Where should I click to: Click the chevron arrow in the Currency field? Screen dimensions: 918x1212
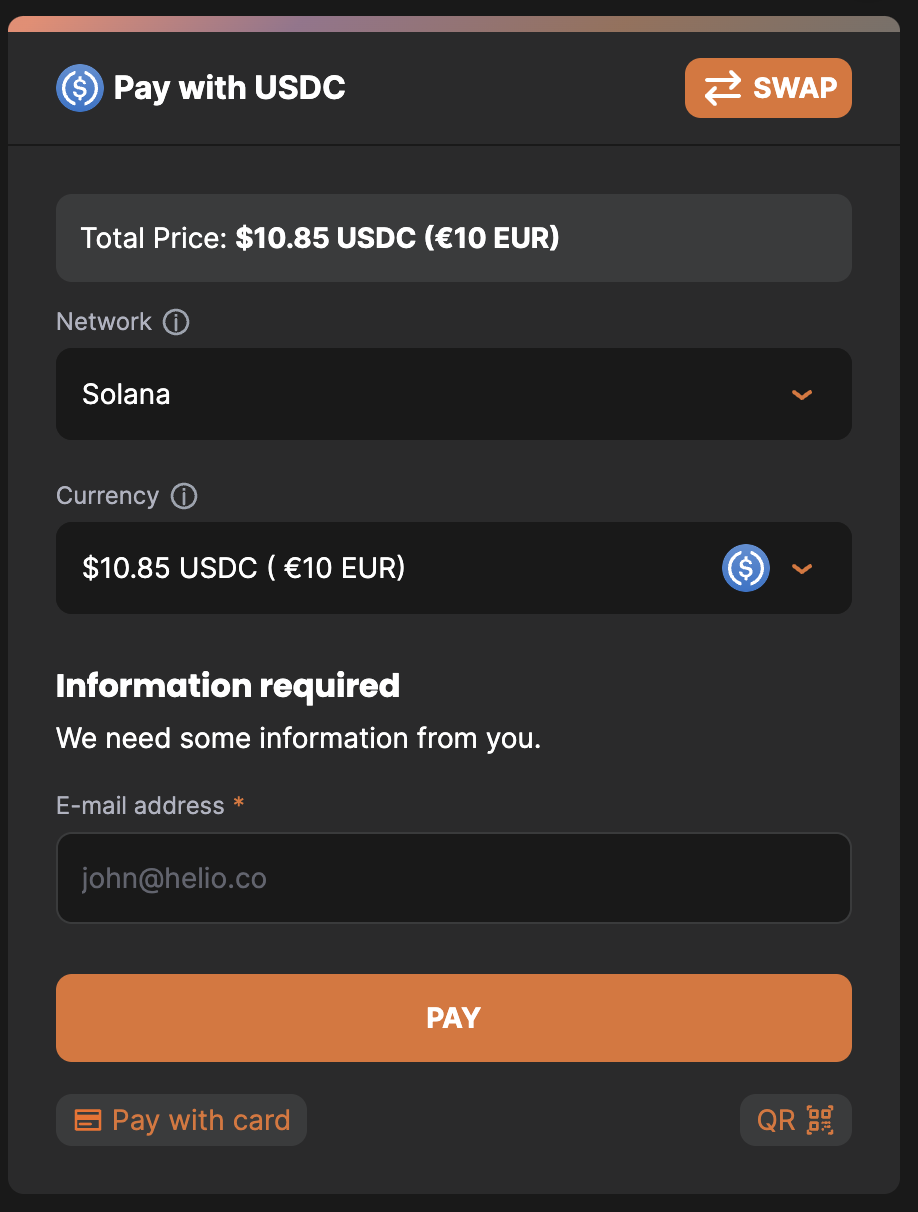(x=802, y=568)
